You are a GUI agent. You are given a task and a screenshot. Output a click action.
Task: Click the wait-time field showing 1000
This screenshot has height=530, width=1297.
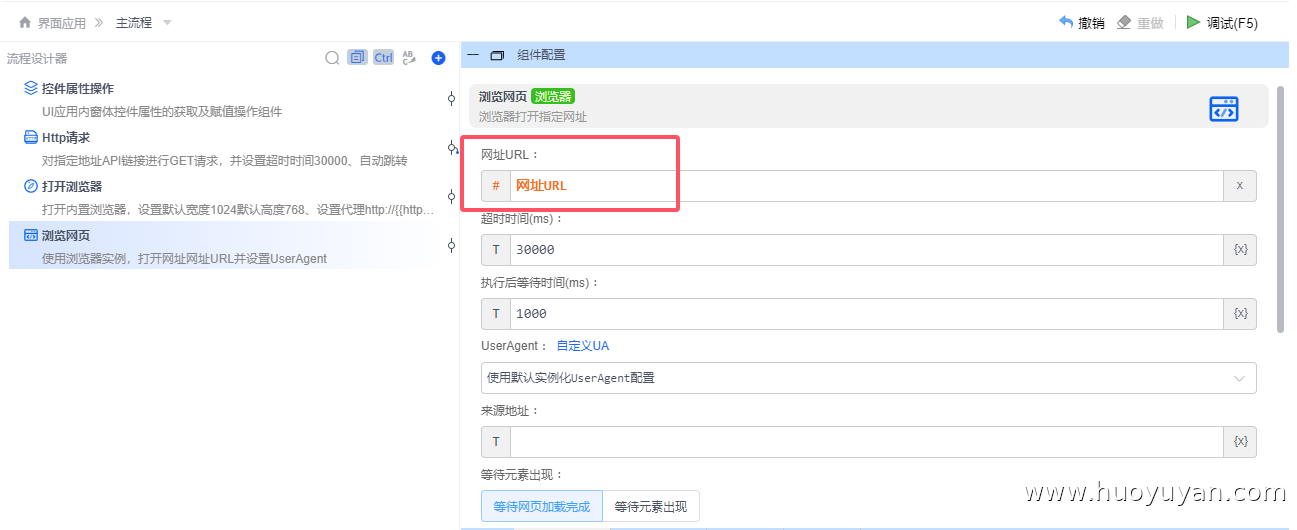(x=867, y=314)
